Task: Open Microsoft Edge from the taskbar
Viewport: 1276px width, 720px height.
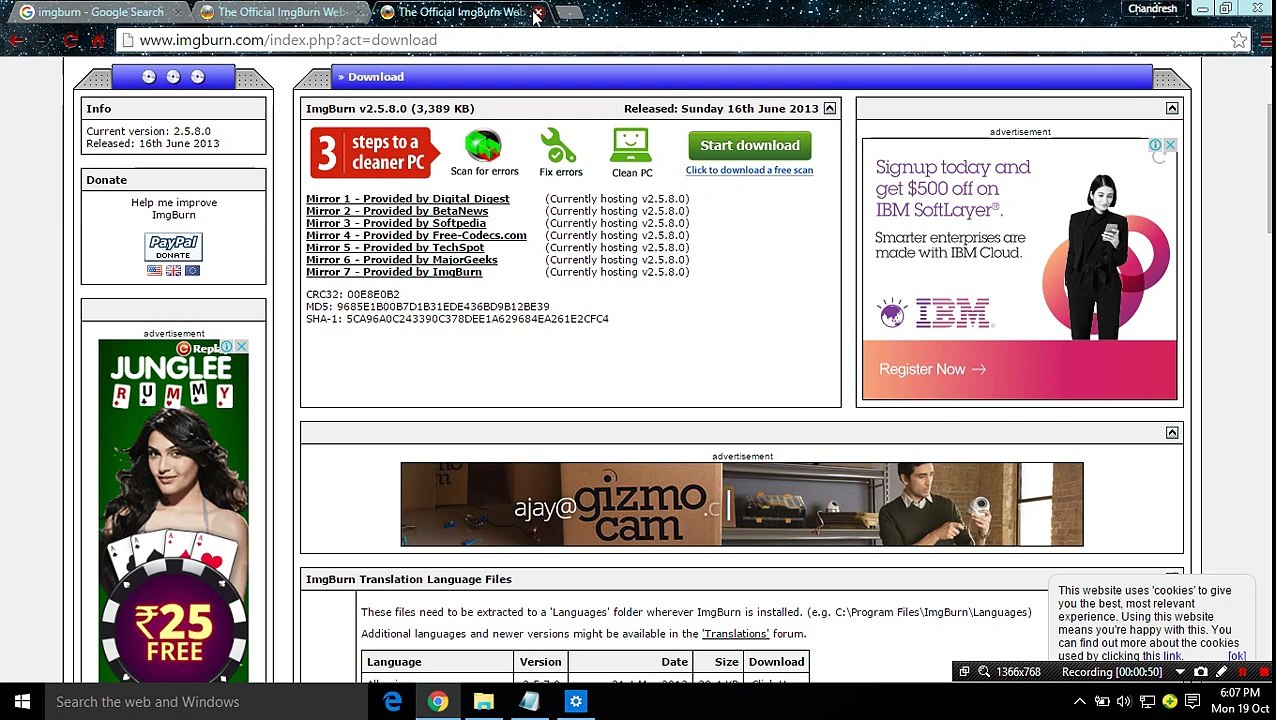Action: pyautogui.click(x=392, y=702)
